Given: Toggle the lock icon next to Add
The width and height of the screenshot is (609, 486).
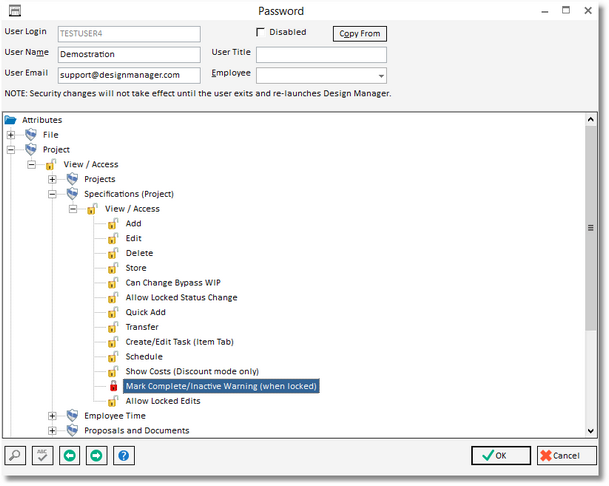Looking at the screenshot, I should 113,223.
